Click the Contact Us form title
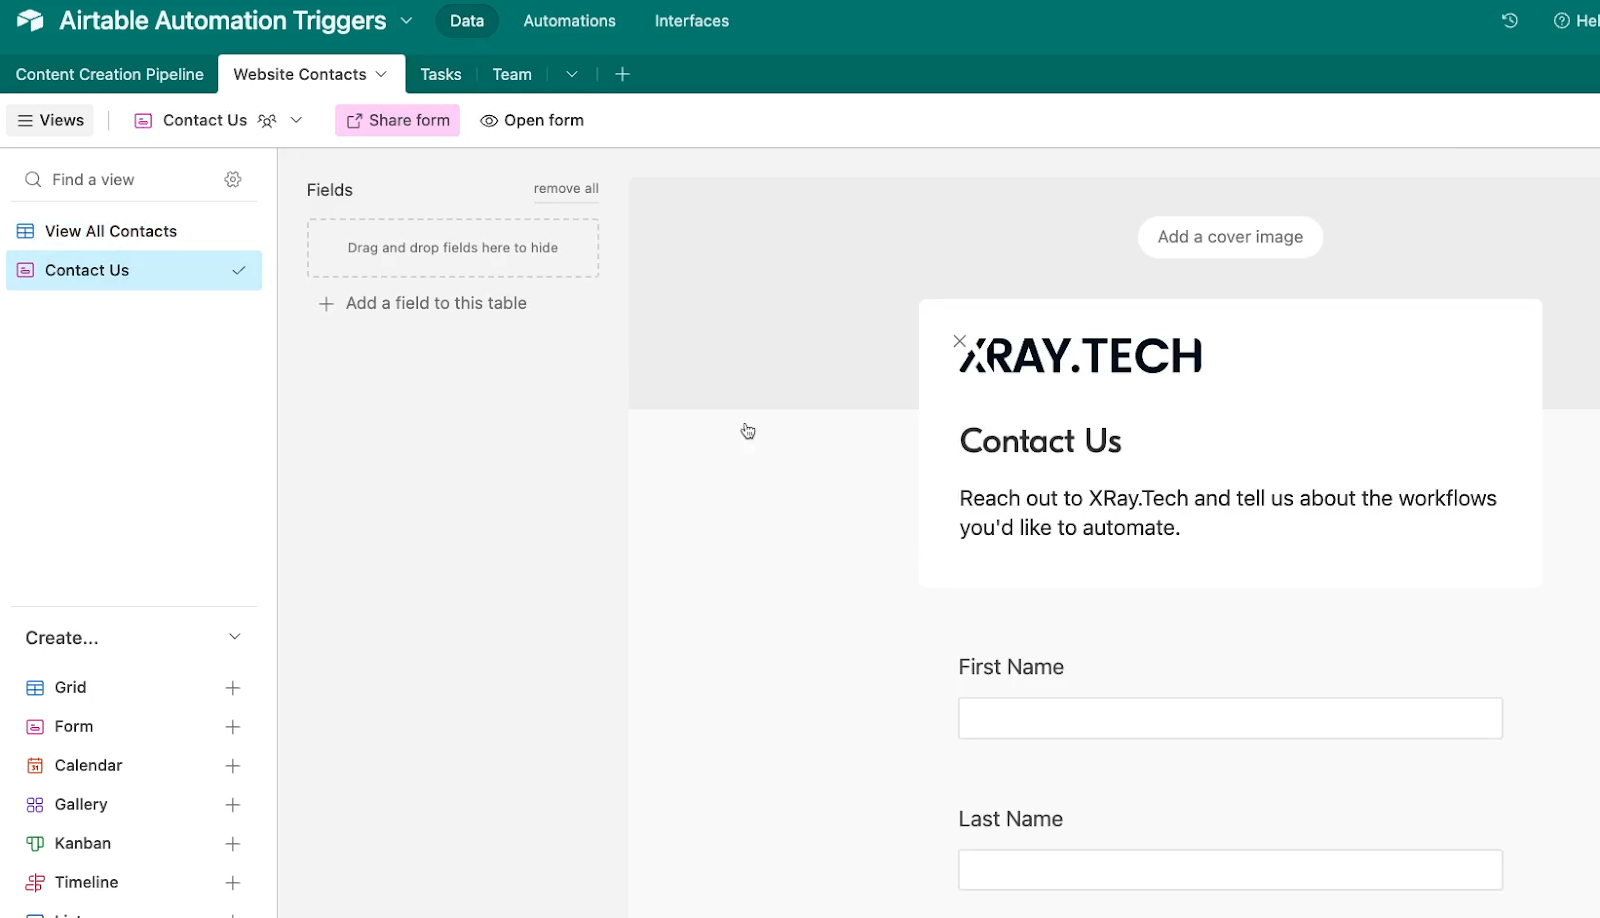This screenshot has width=1600, height=918. pyautogui.click(x=1040, y=441)
